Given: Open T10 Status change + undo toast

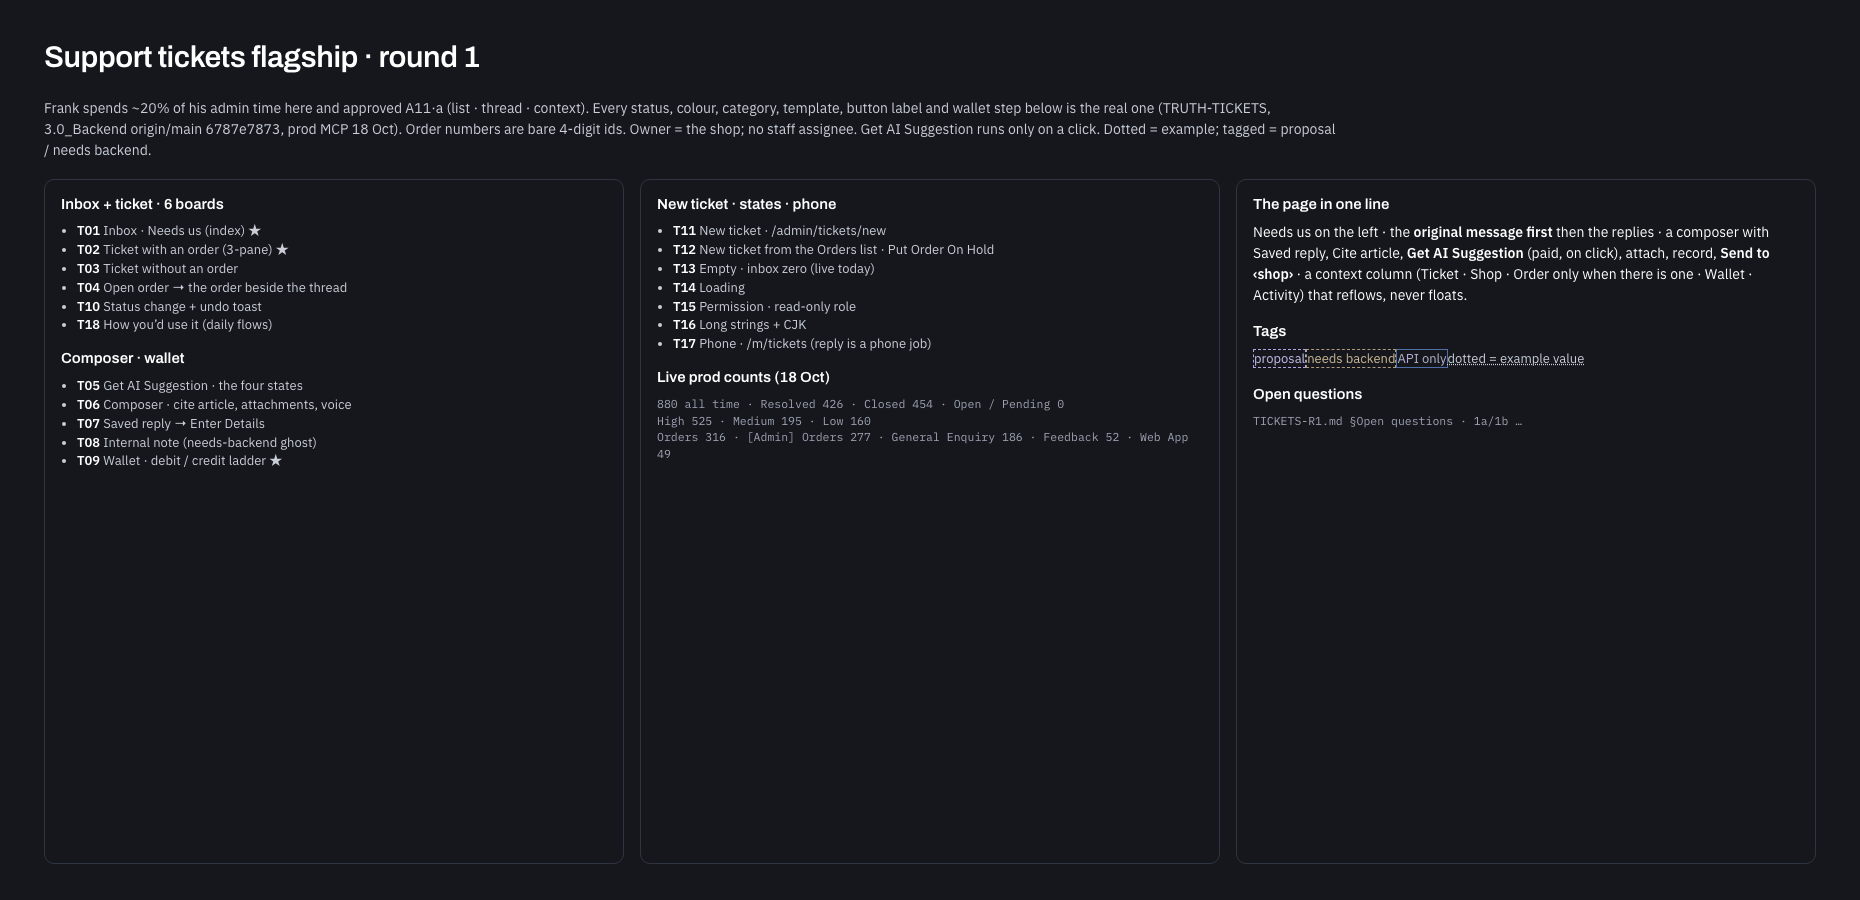Looking at the screenshot, I should tap(169, 307).
